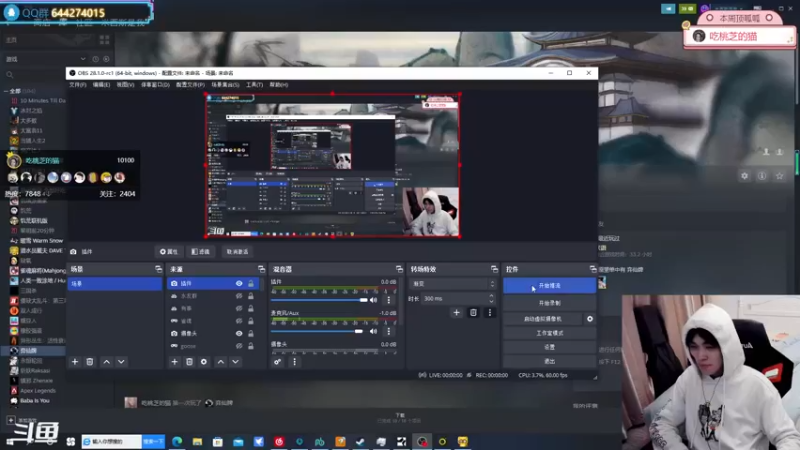Open the 停靠窗口(D) menu in OBS
The width and height of the screenshot is (800, 450).
tap(155, 85)
